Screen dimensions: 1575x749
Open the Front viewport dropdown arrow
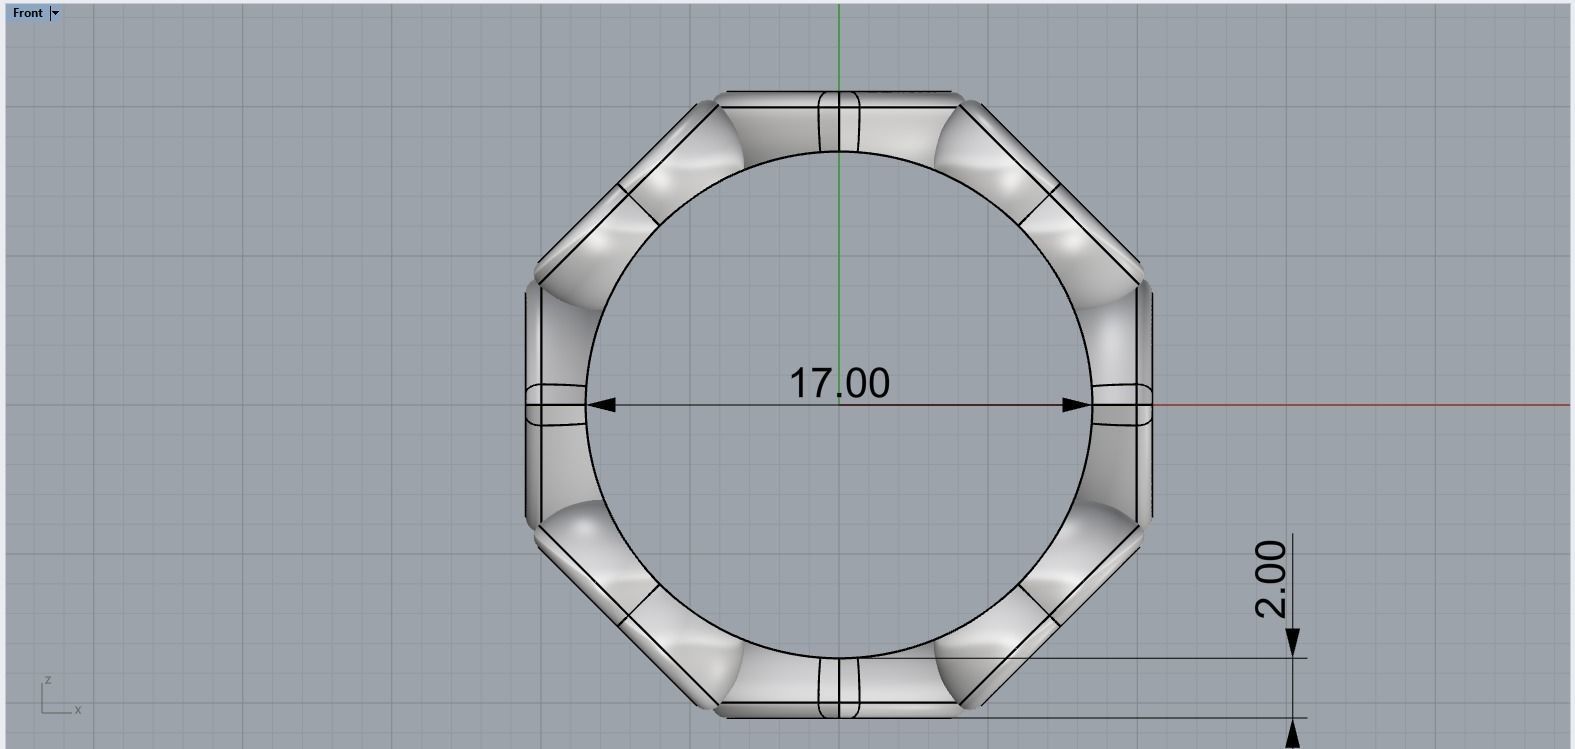tap(55, 13)
